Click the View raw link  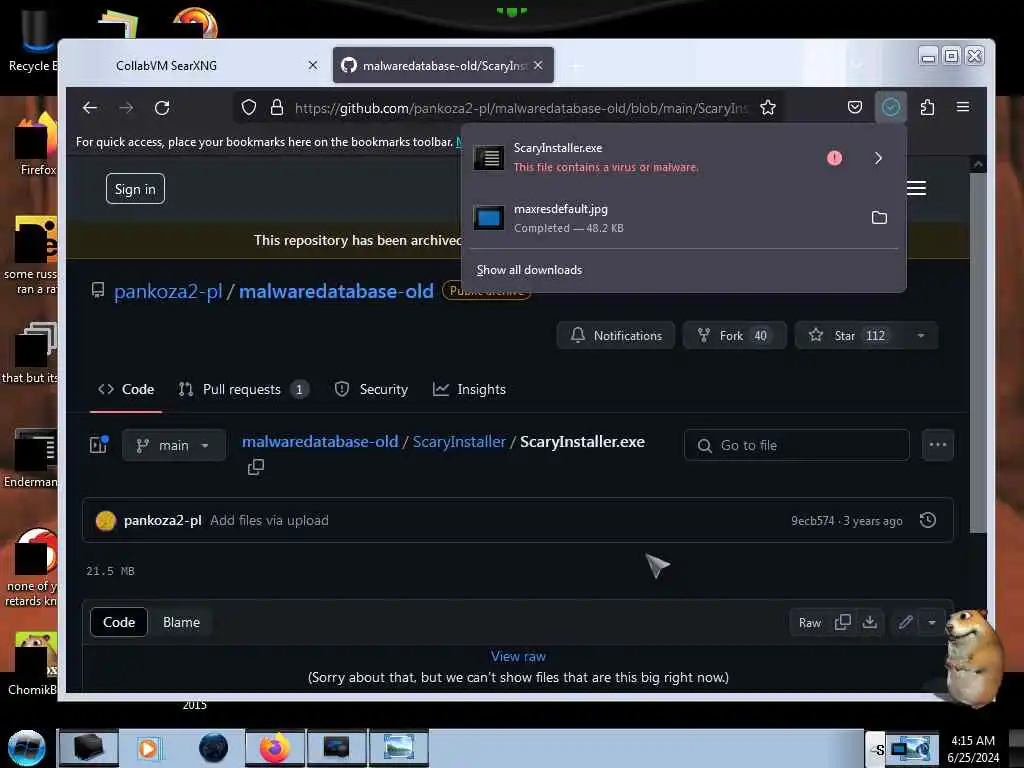519,657
